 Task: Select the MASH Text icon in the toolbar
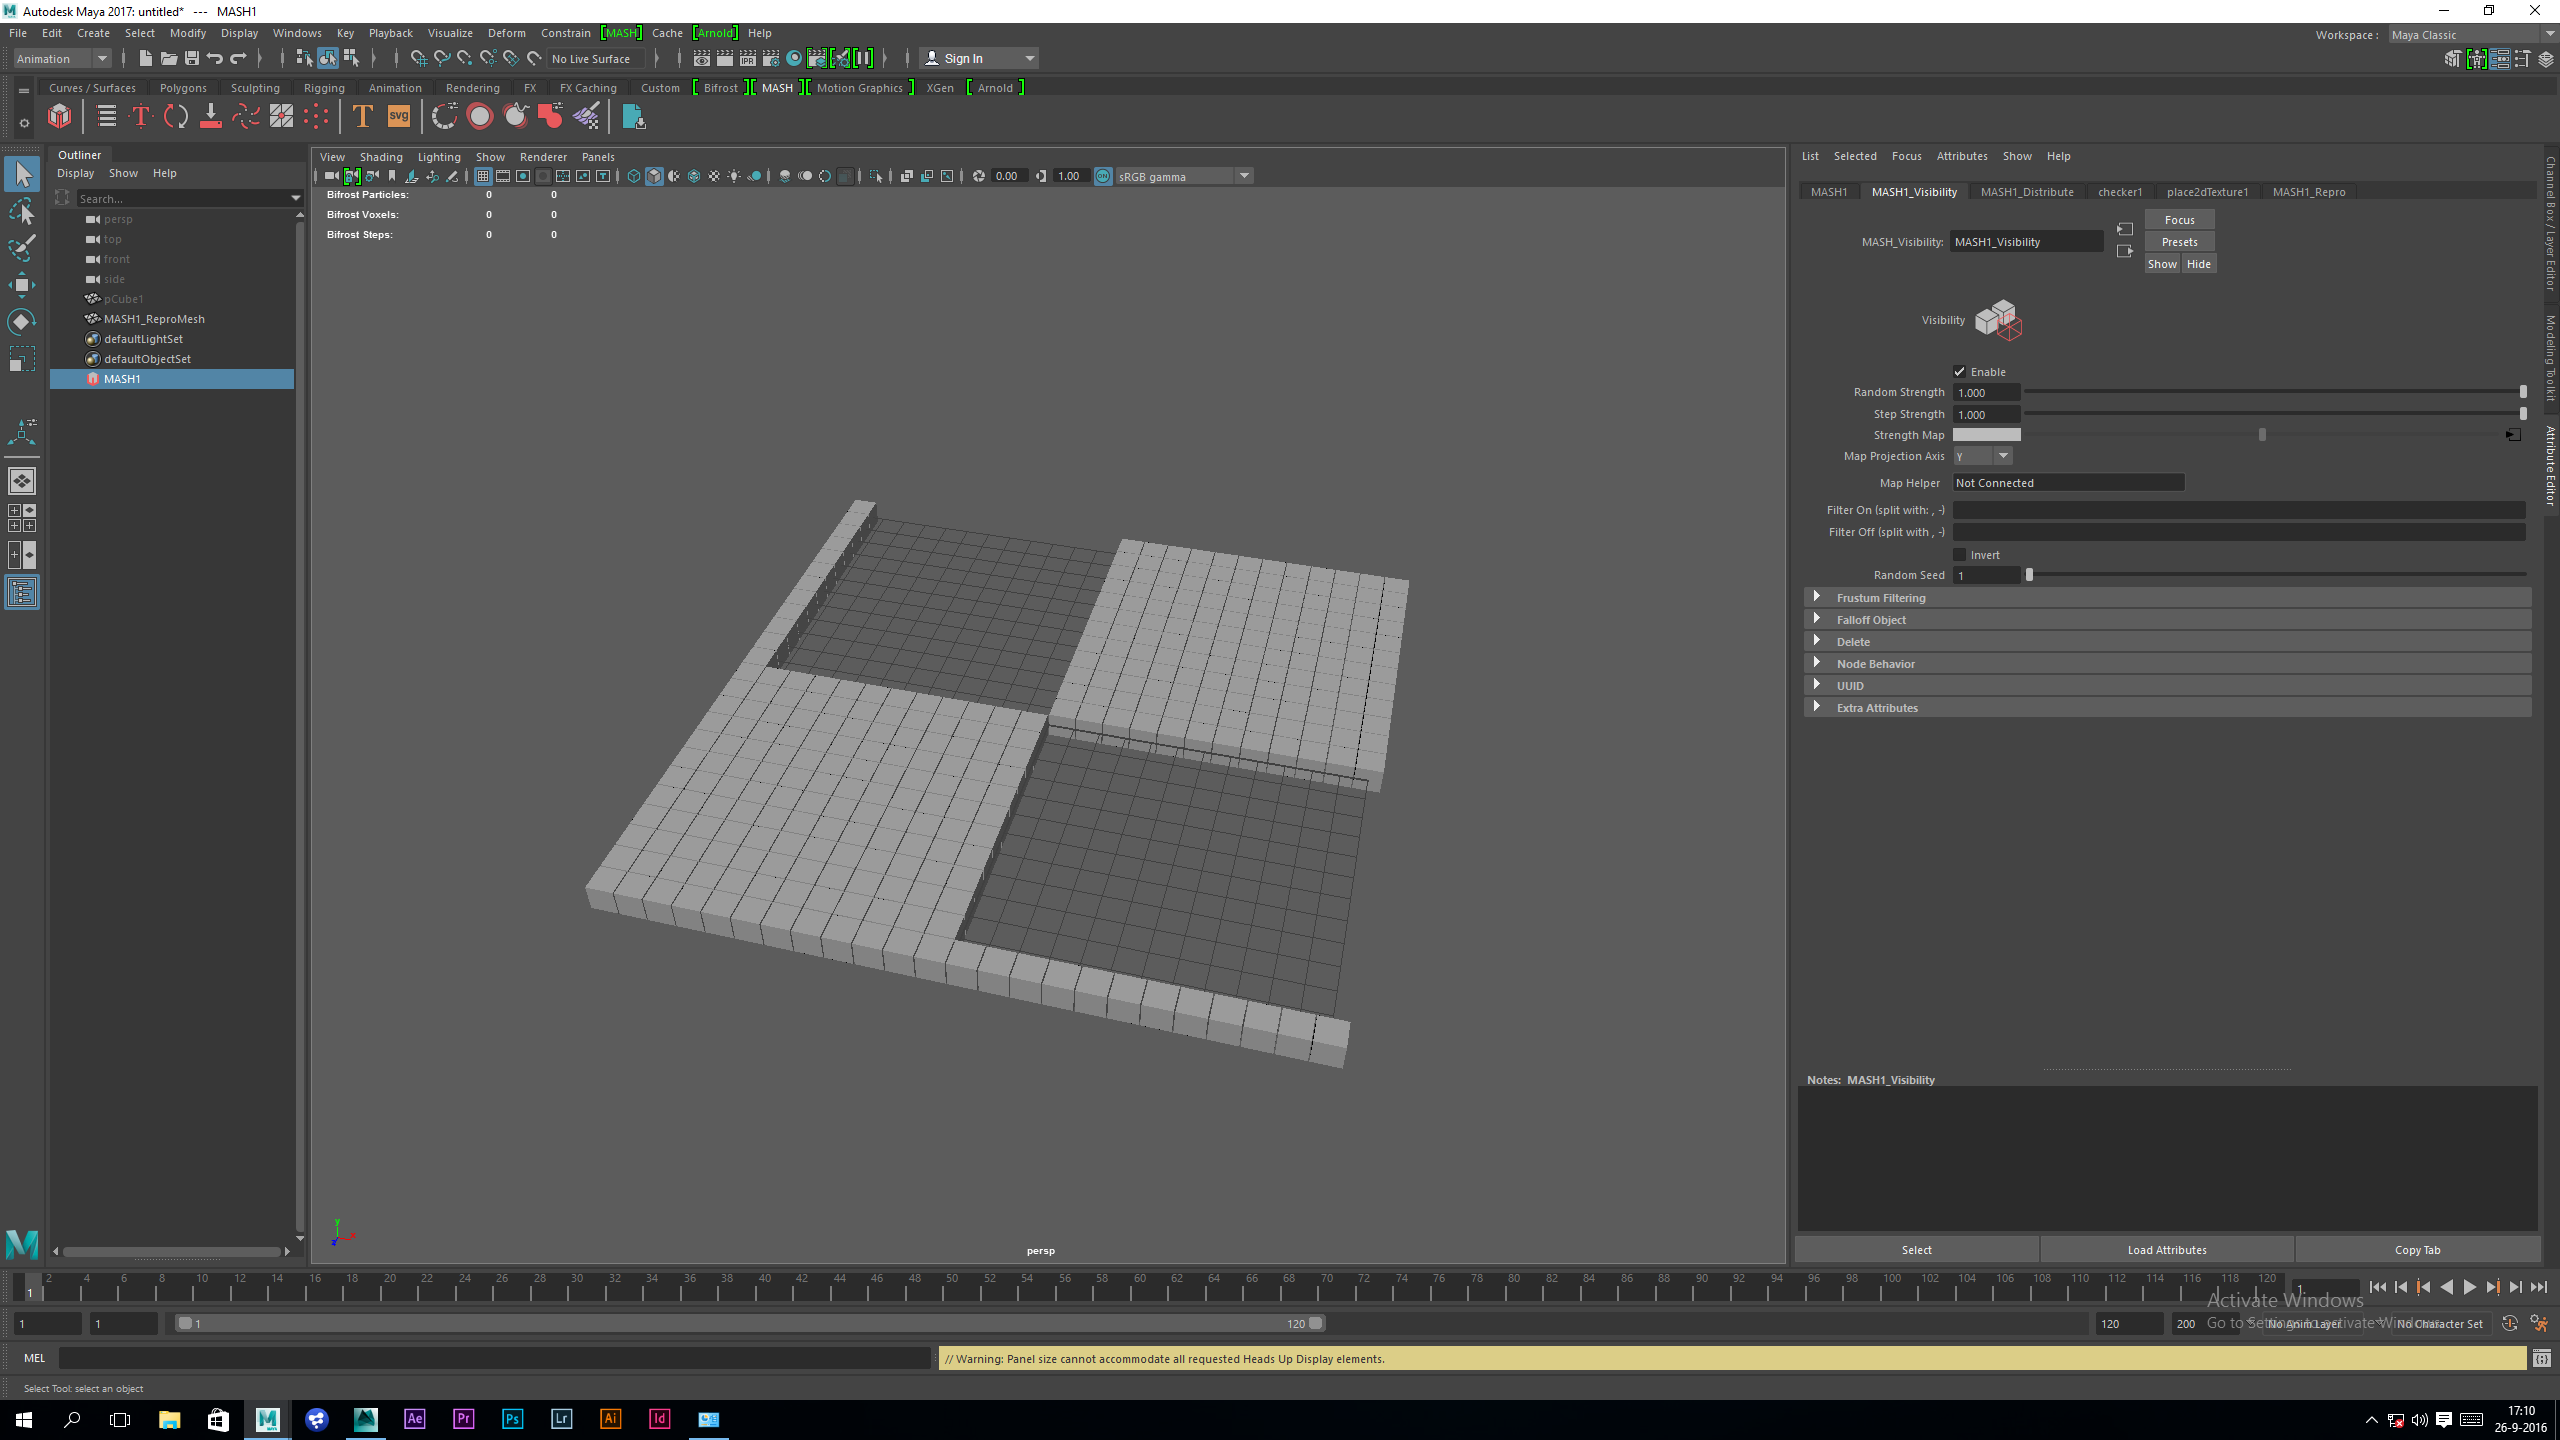(362, 117)
